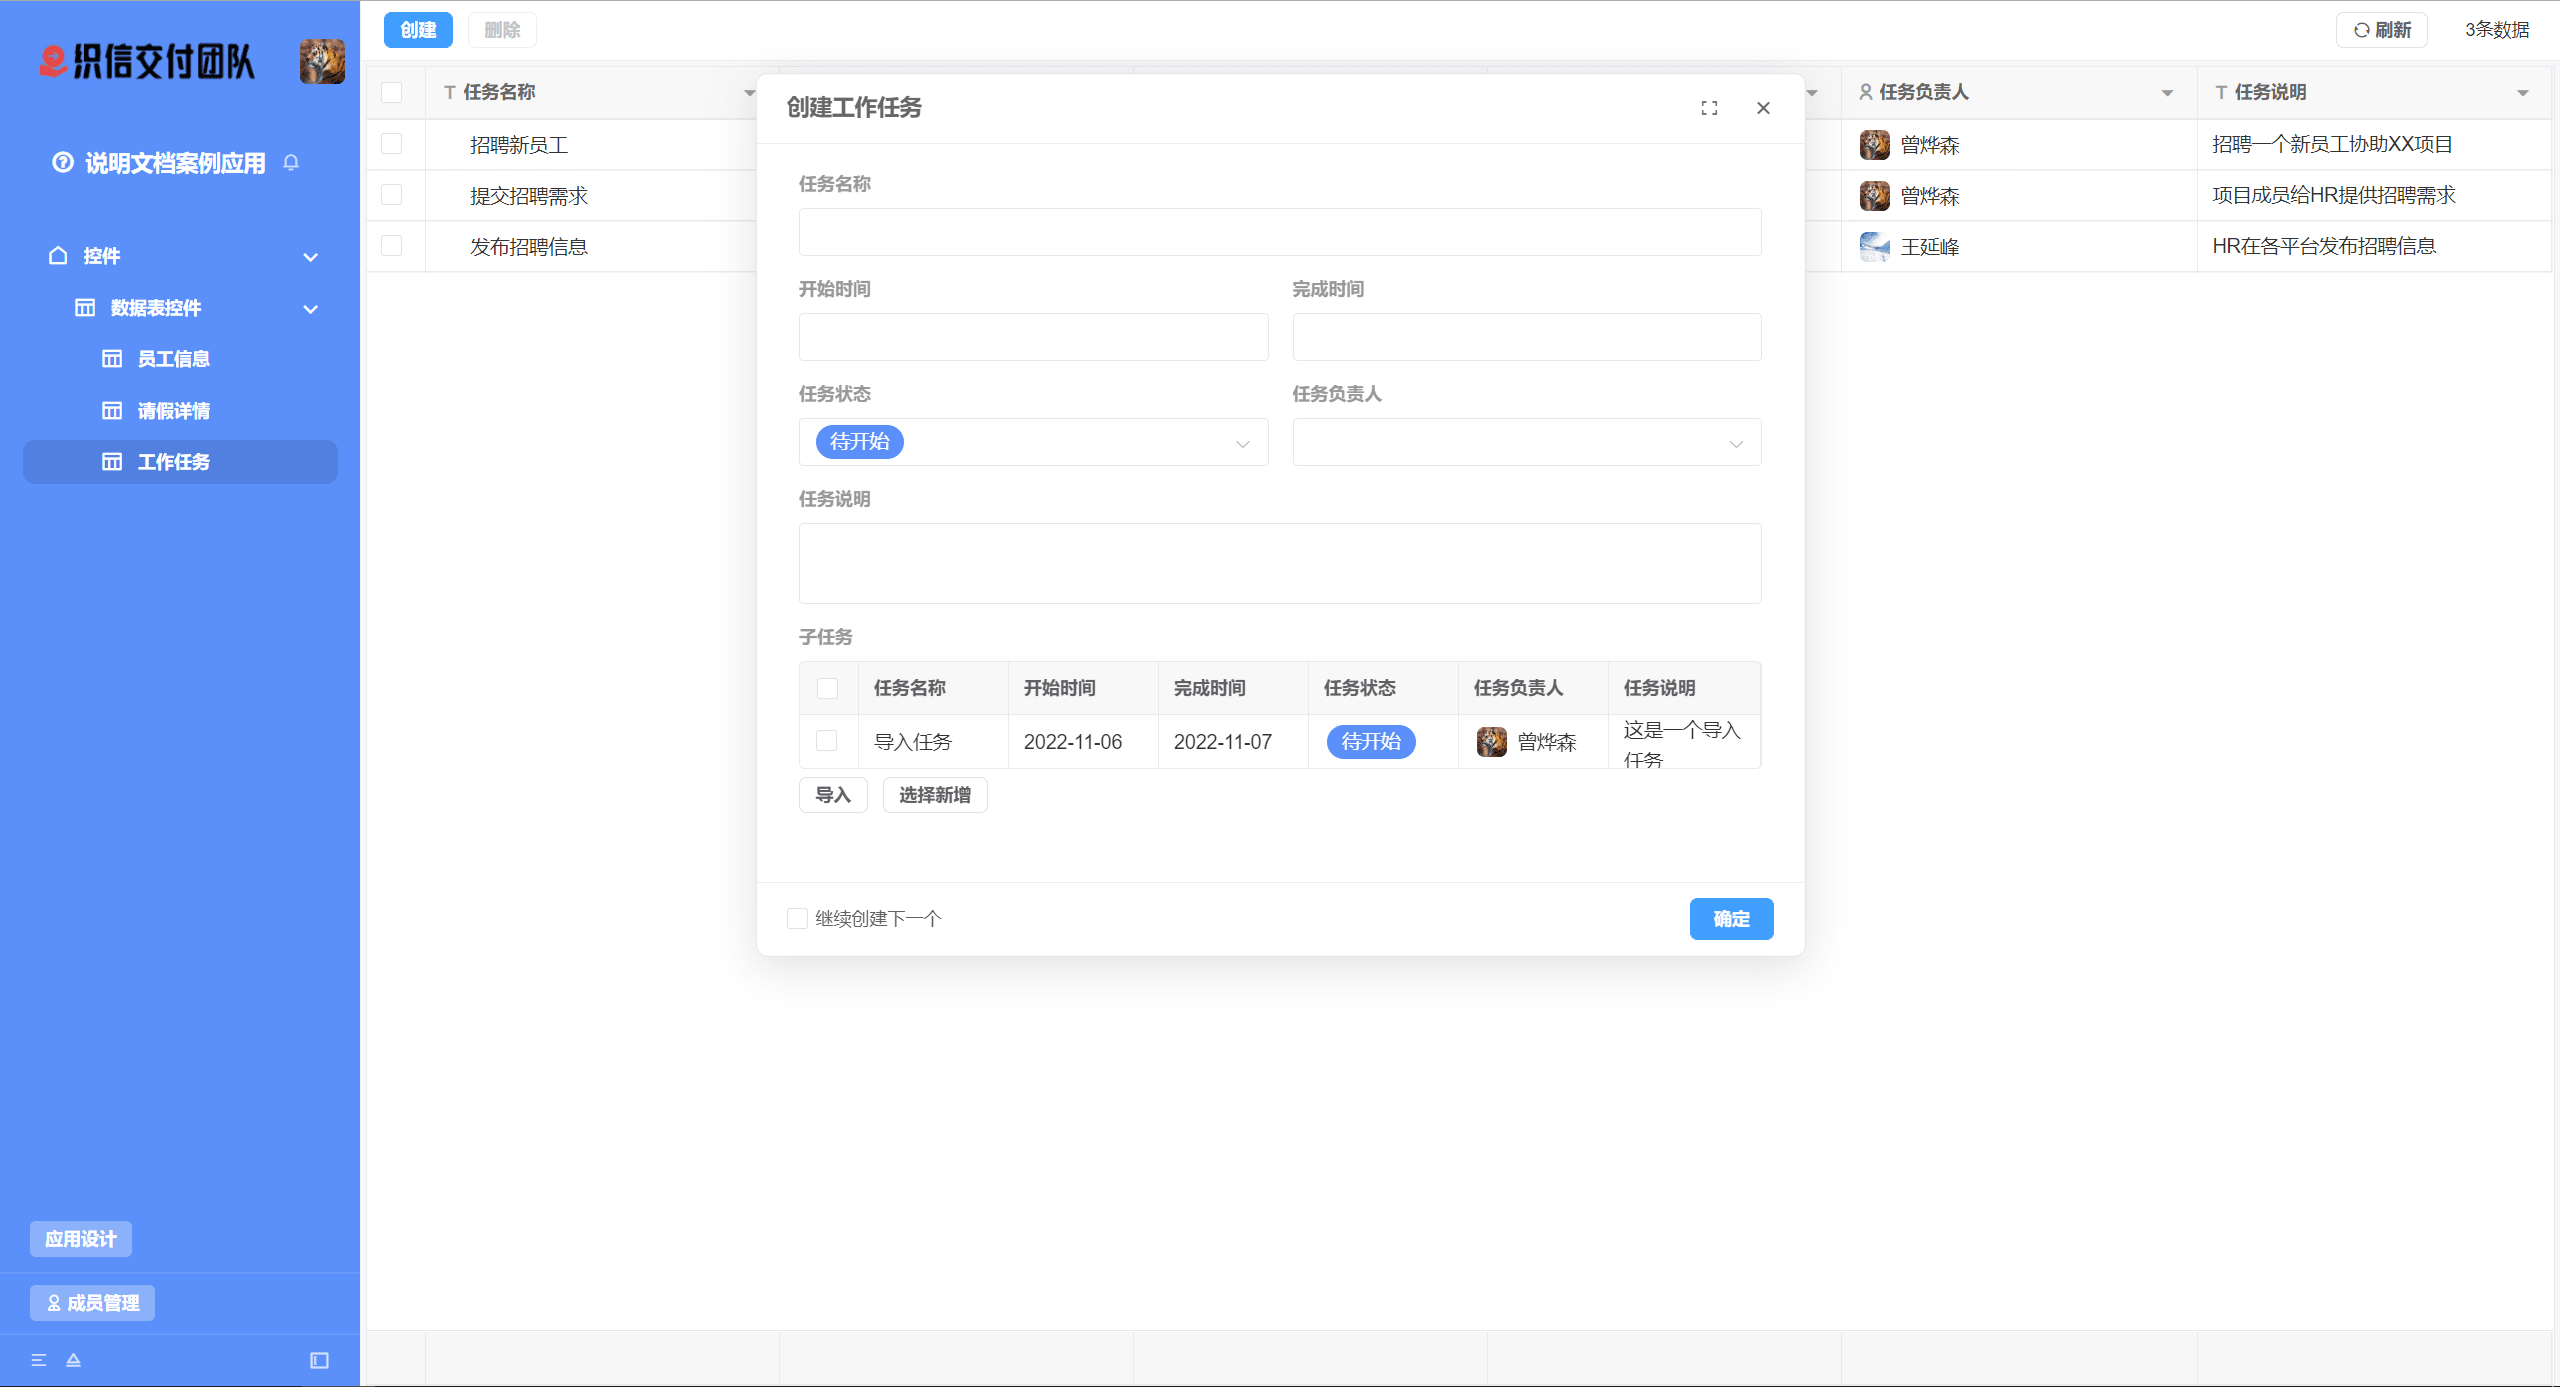Viewport: 2560px width, 1387px height.
Task: Open the 员工信息 data table
Action: [x=176, y=358]
